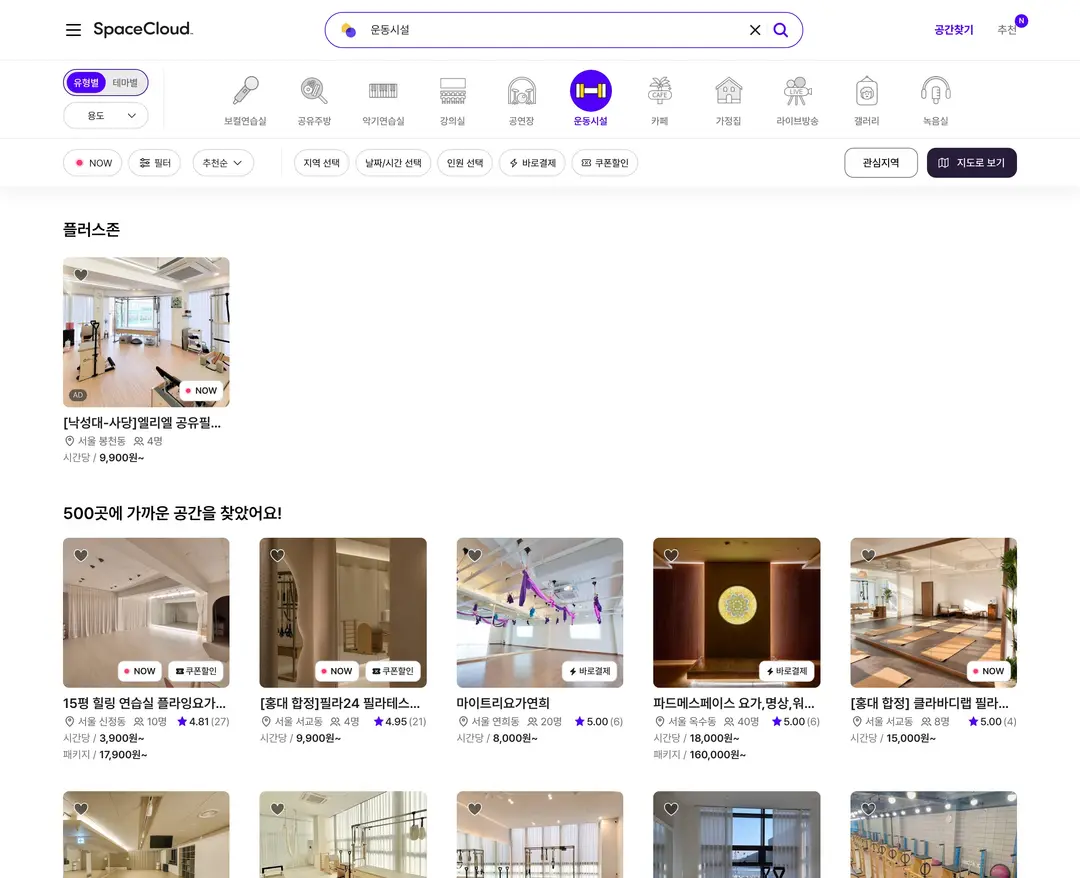Image resolution: width=1080 pixels, height=878 pixels.
Task: Click the 플러스존 section heading
Action: (92, 230)
